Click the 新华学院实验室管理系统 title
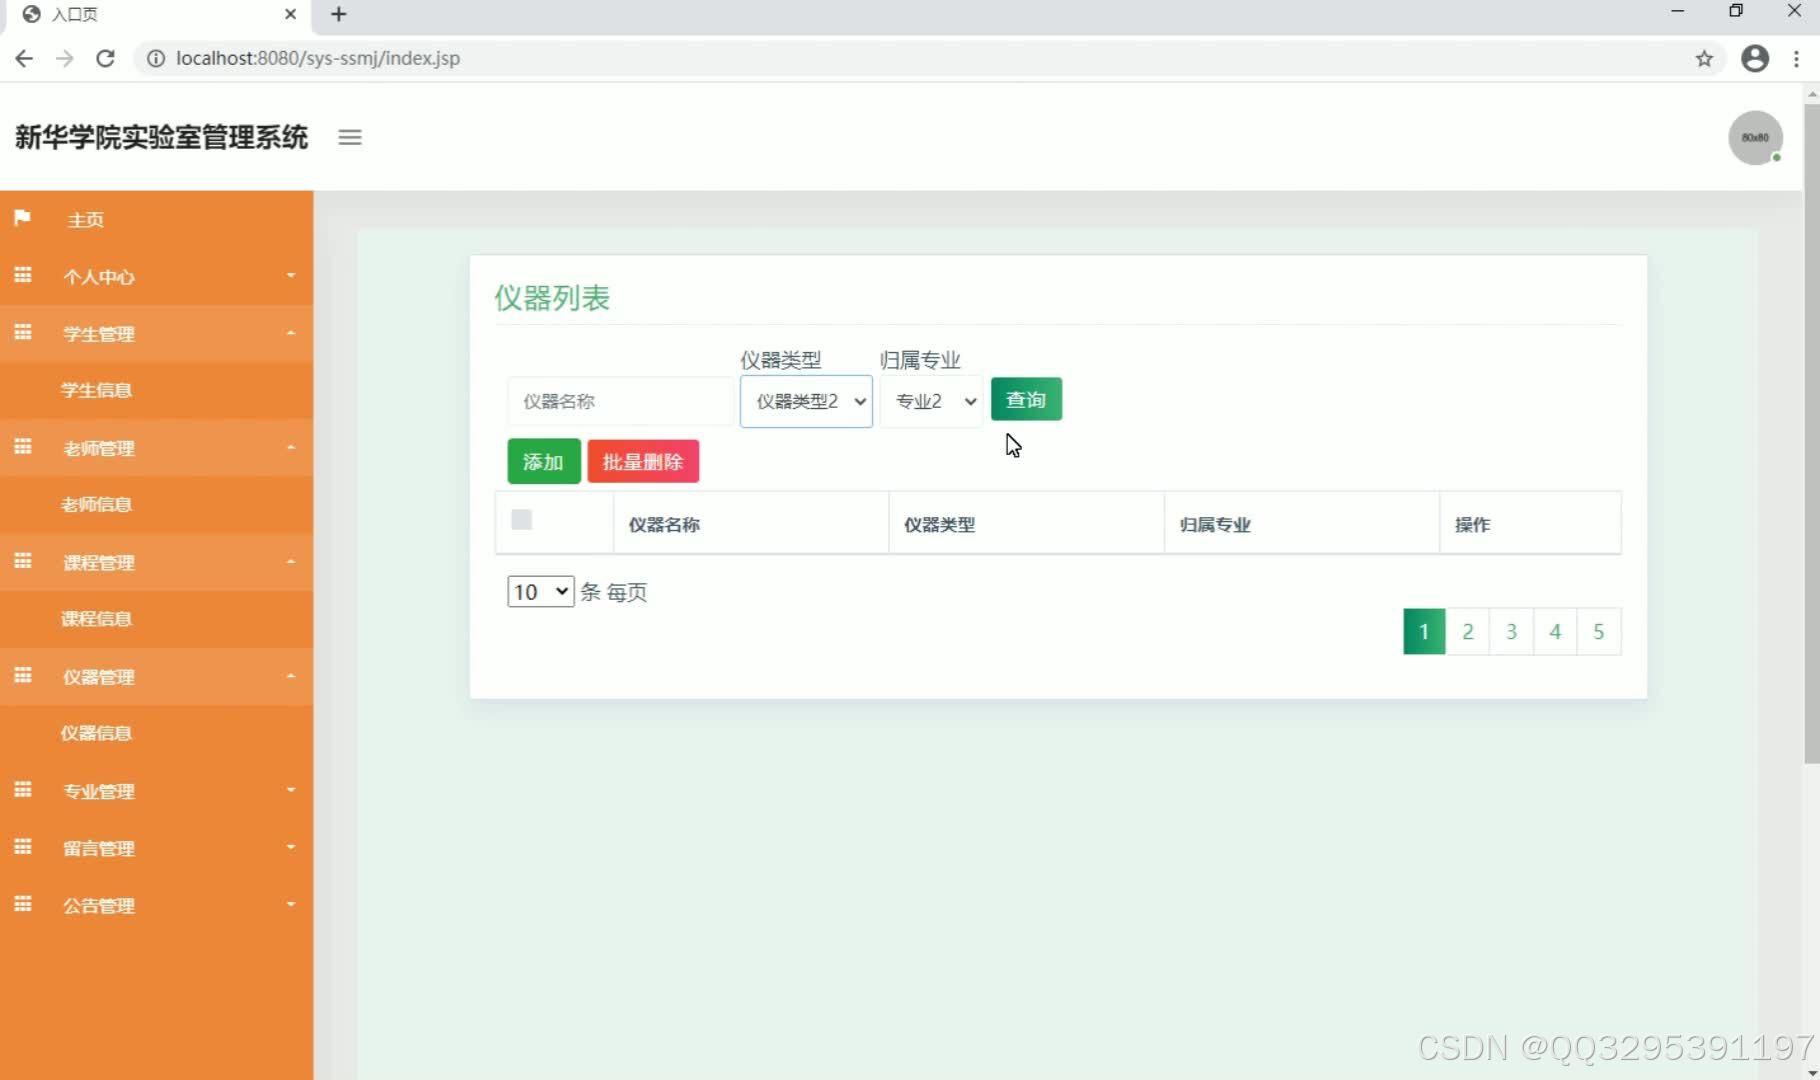The image size is (1820, 1080). pyautogui.click(x=161, y=137)
